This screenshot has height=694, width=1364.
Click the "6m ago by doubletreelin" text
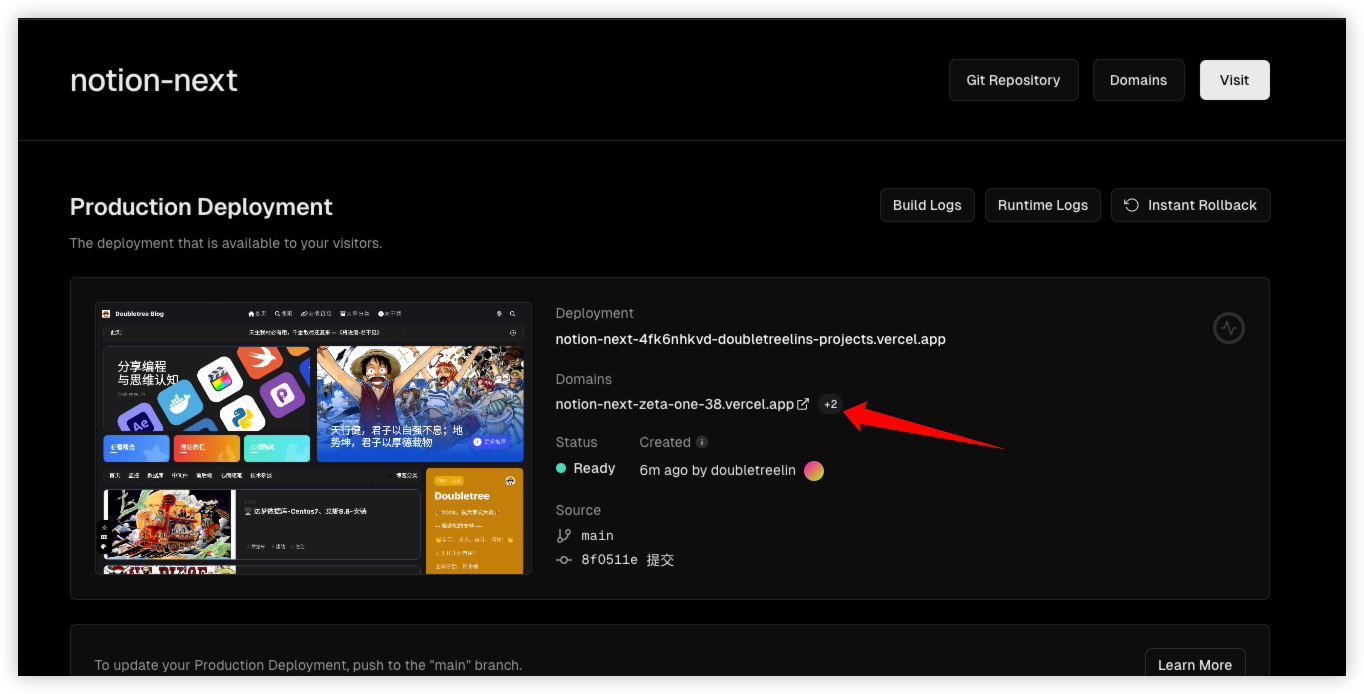pyautogui.click(x=718, y=470)
